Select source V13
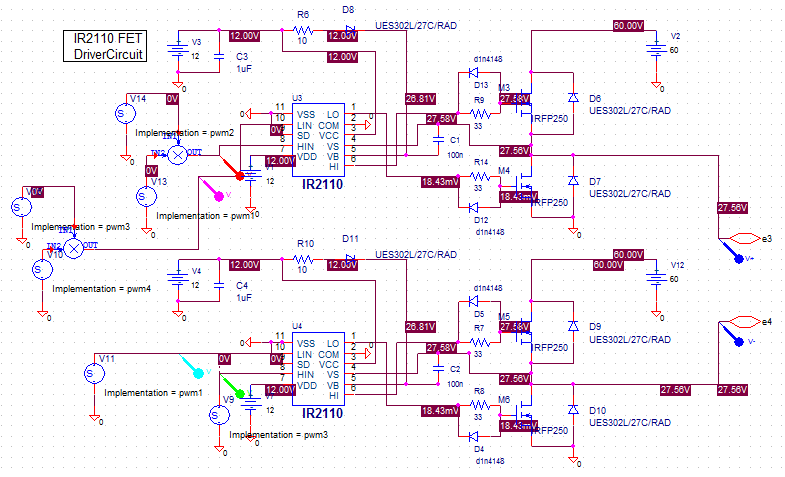This screenshot has height=477, width=785. tap(147, 197)
